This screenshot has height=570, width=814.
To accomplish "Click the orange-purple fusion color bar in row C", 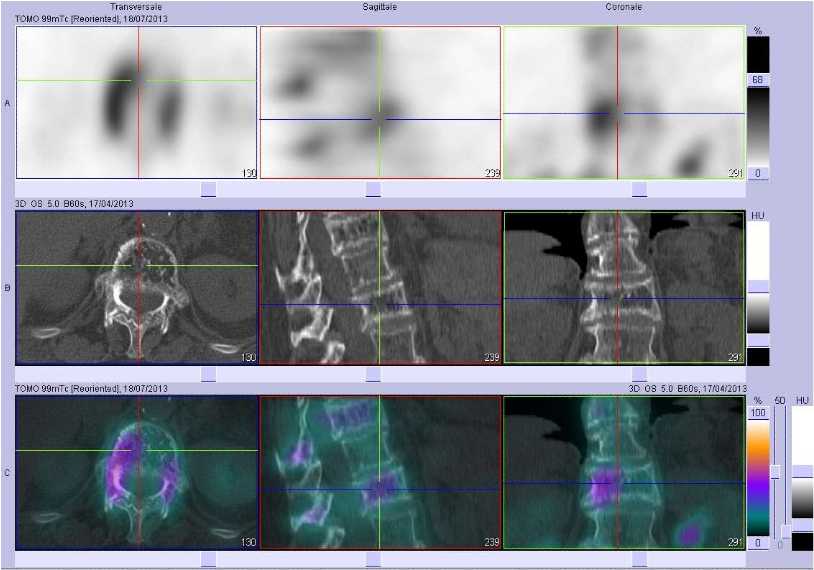I will coord(758,478).
